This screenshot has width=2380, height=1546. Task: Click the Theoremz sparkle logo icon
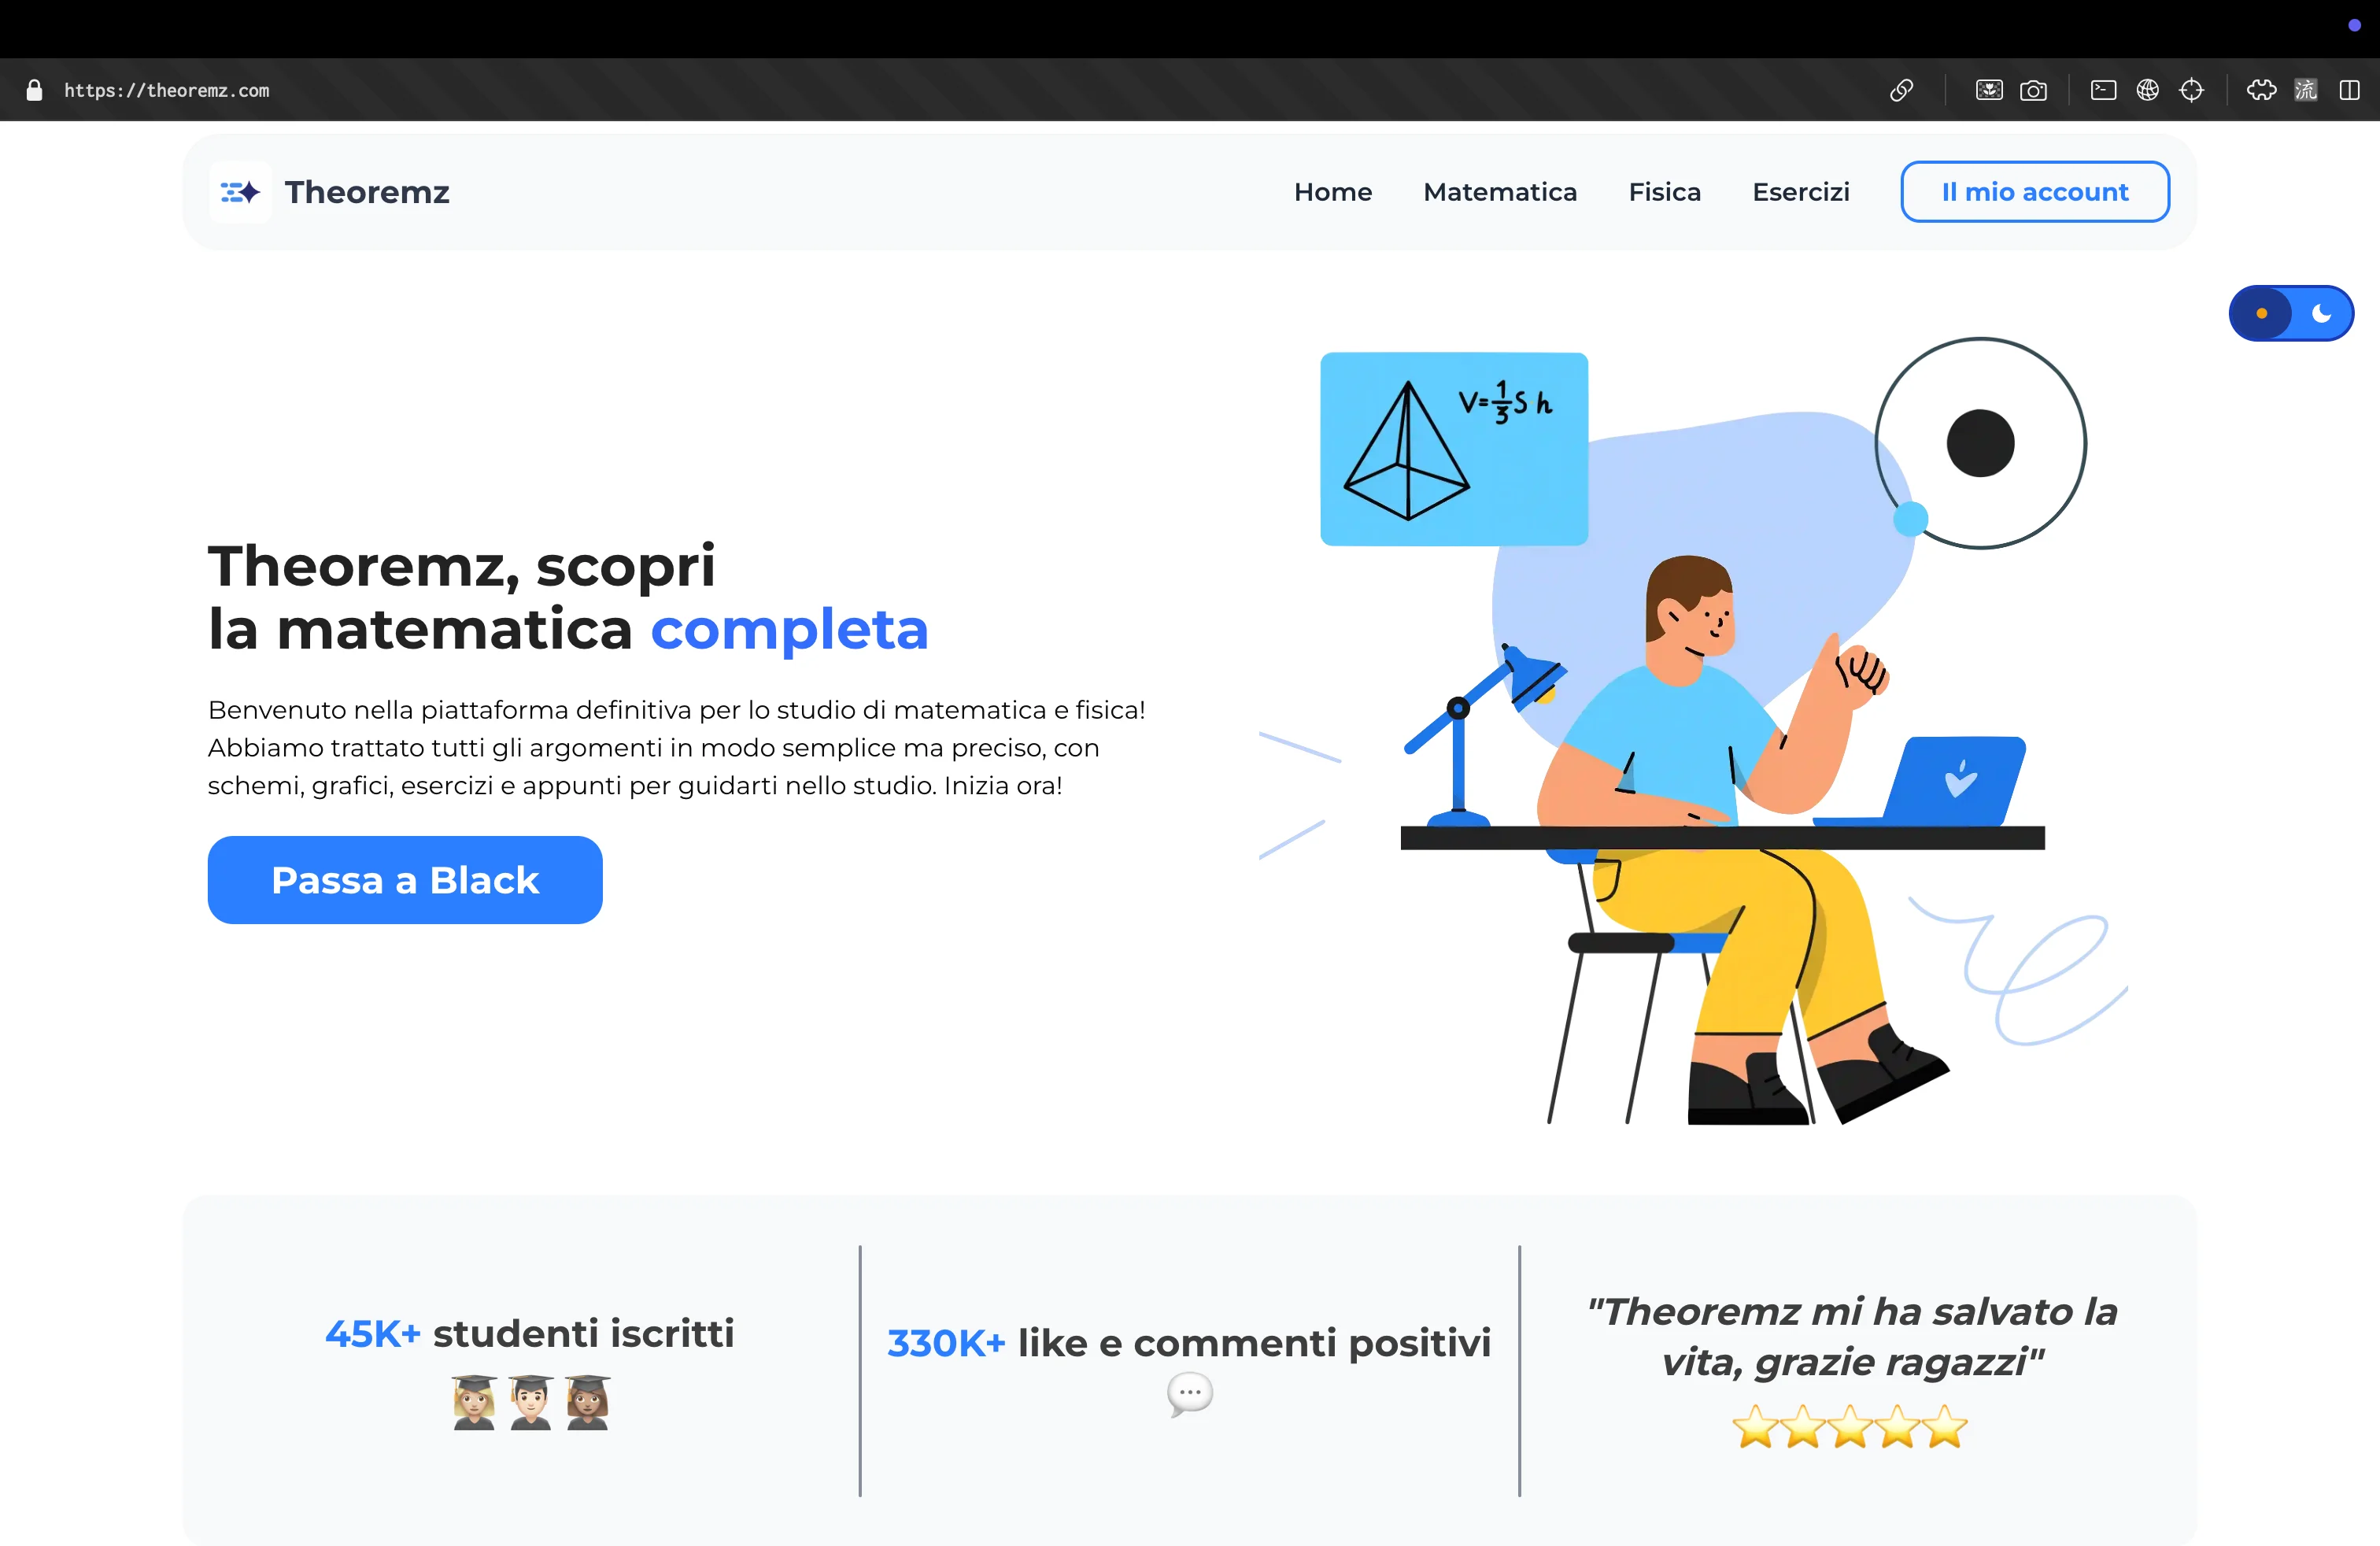pos(240,191)
